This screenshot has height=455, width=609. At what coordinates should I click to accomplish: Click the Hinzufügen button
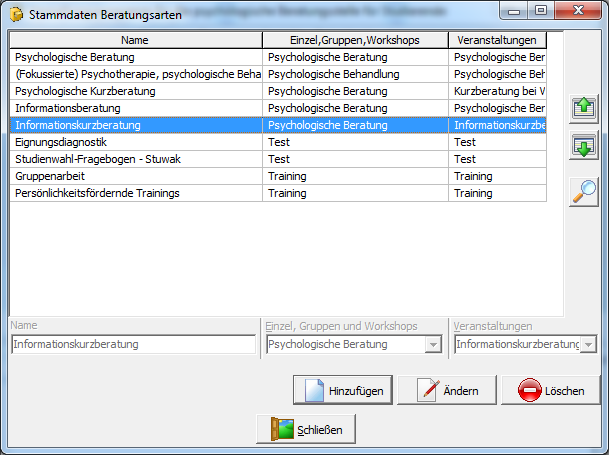pos(343,391)
